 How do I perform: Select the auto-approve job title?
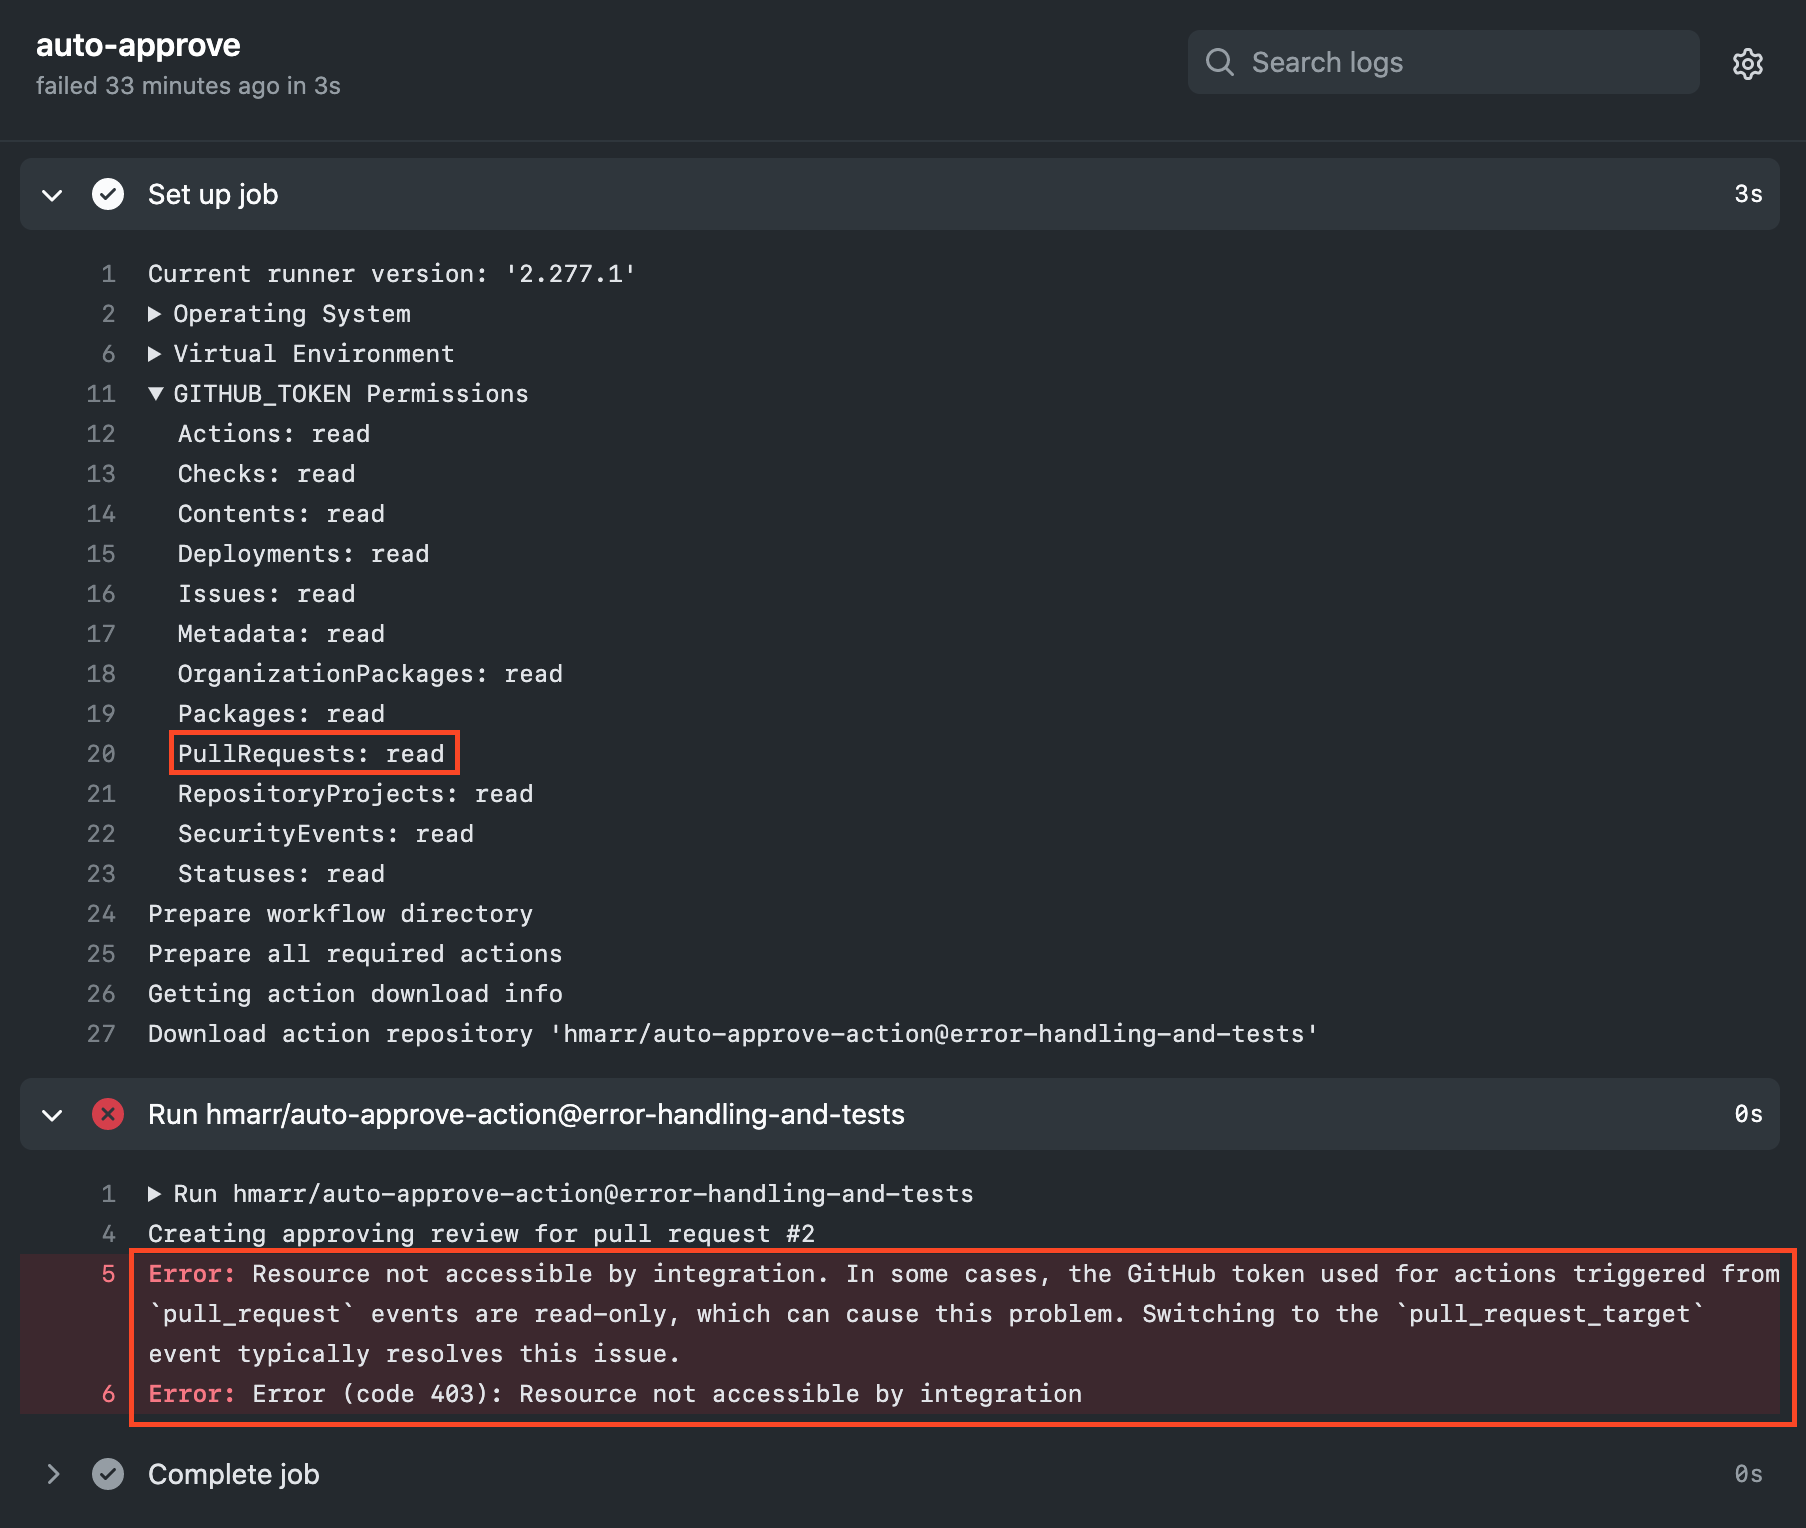point(138,45)
